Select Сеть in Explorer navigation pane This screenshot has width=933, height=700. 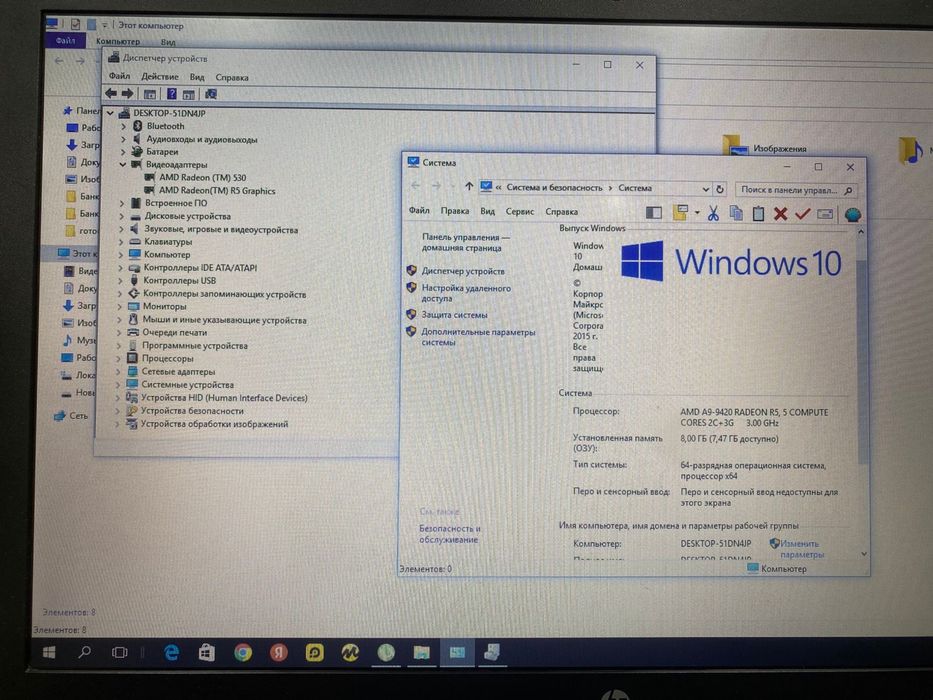(78, 416)
